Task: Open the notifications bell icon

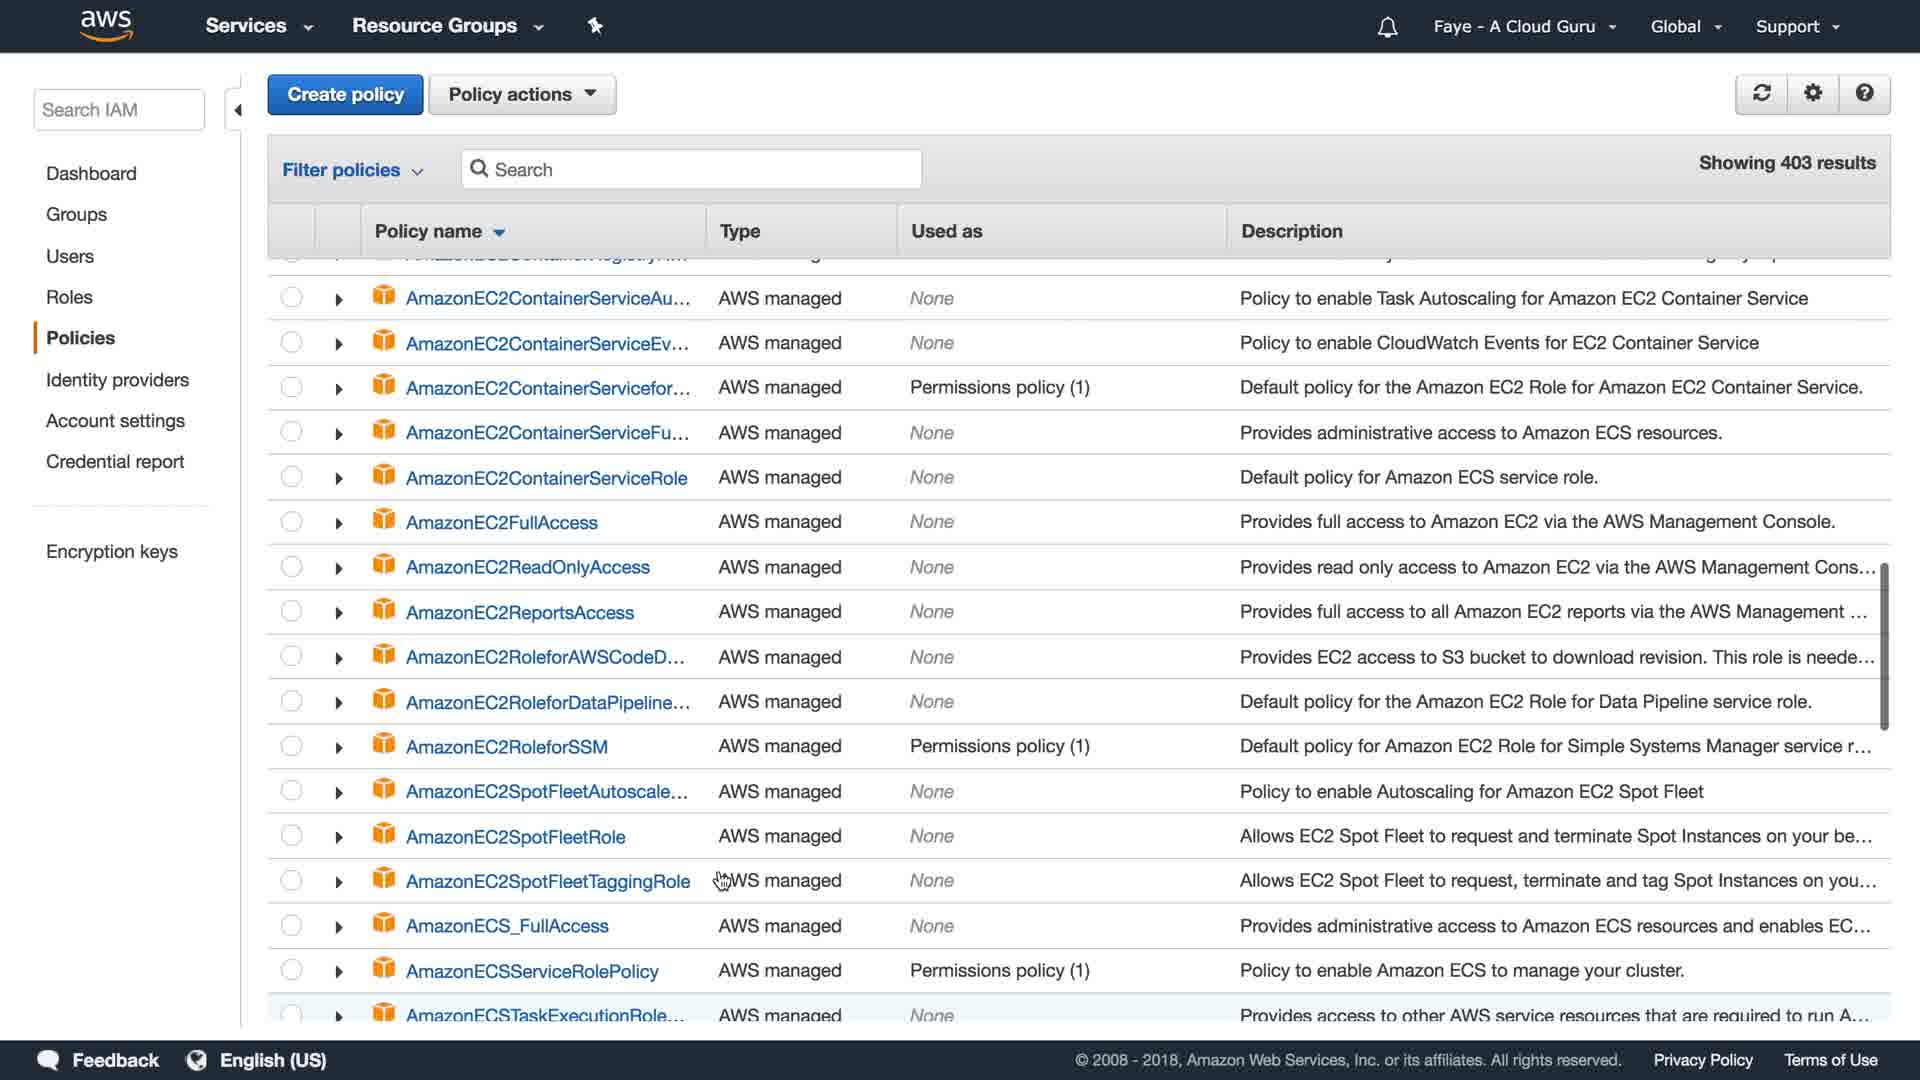Action: pyautogui.click(x=1387, y=27)
